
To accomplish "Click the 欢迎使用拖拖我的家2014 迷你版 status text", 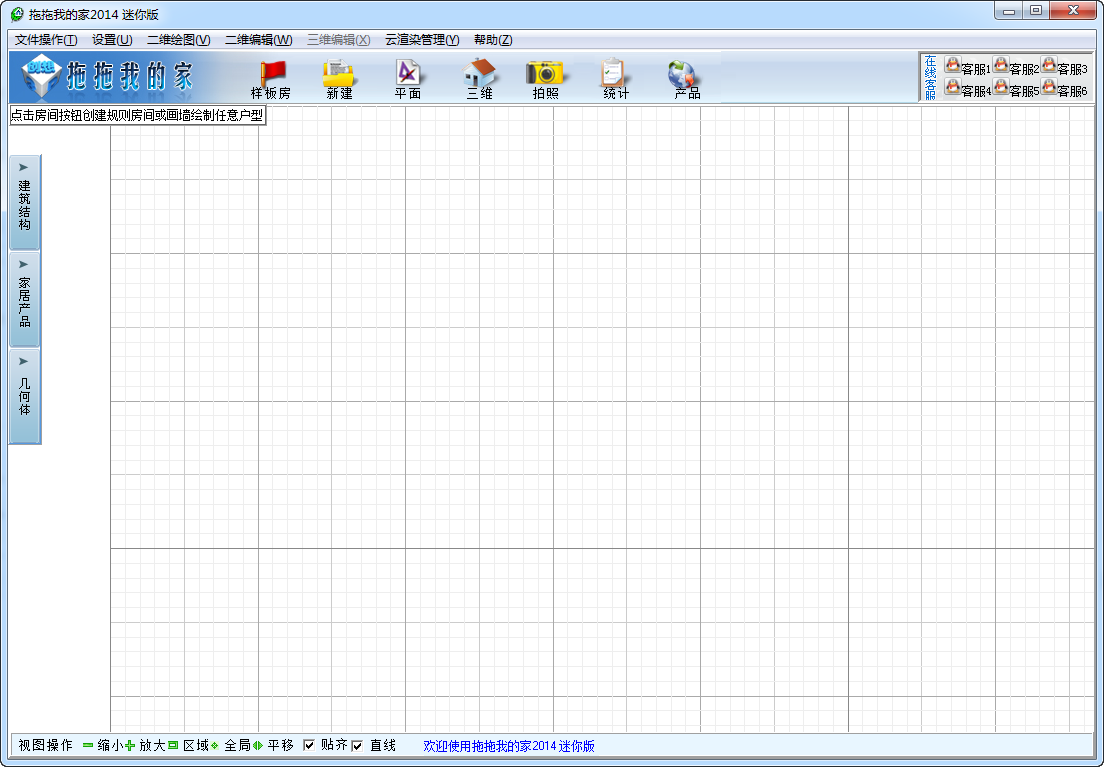I will (x=508, y=746).
